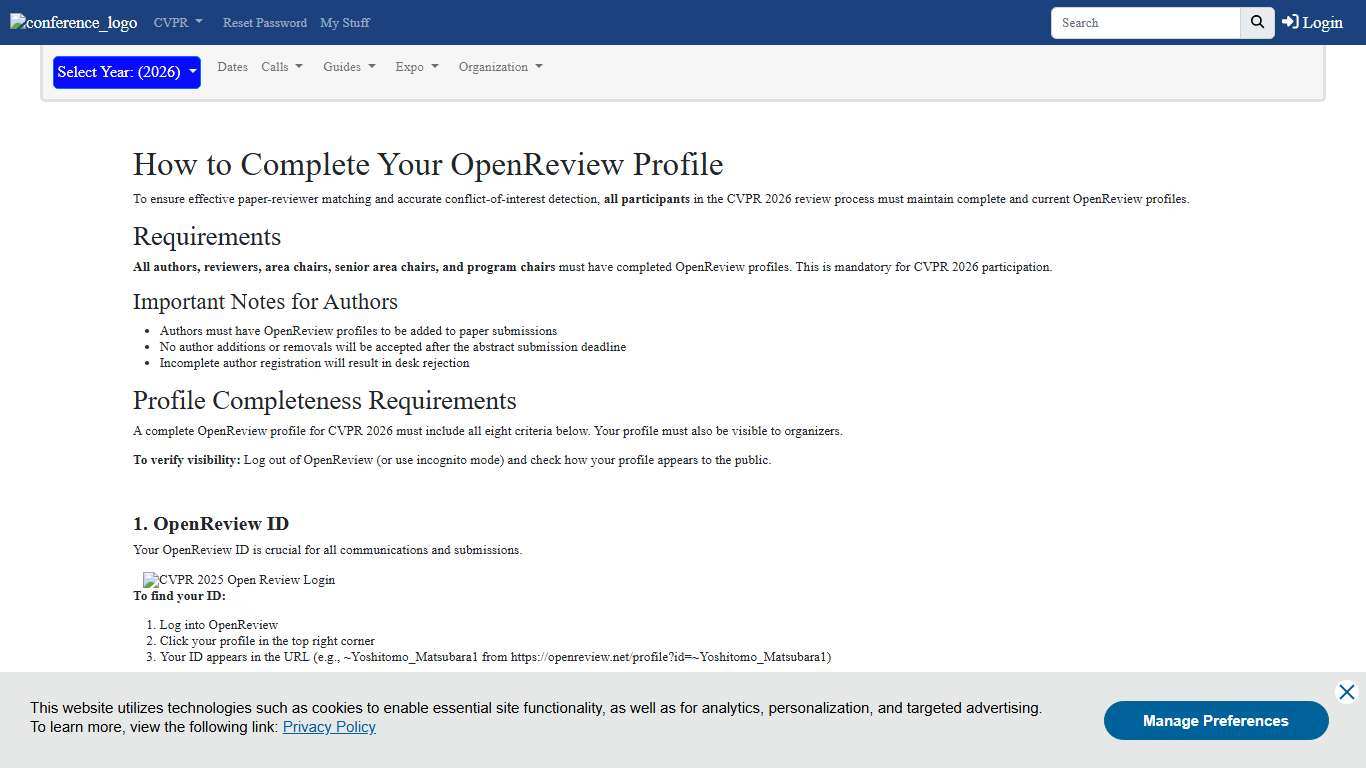Open the Calls dropdown
The width and height of the screenshot is (1366, 768).
pos(281,67)
